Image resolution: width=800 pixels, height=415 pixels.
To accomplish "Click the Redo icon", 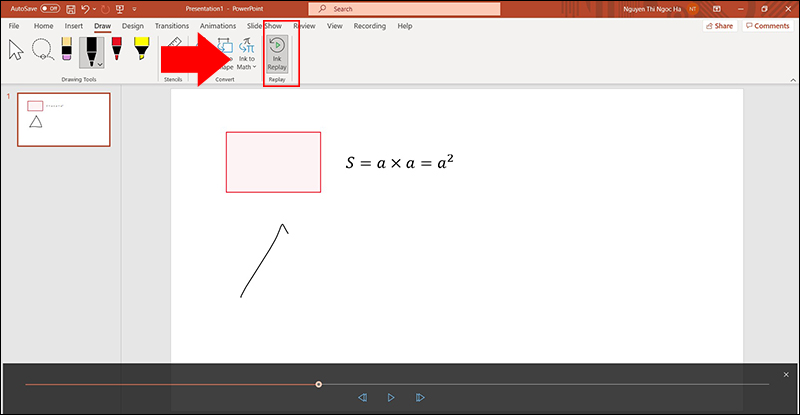I will click(x=105, y=9).
